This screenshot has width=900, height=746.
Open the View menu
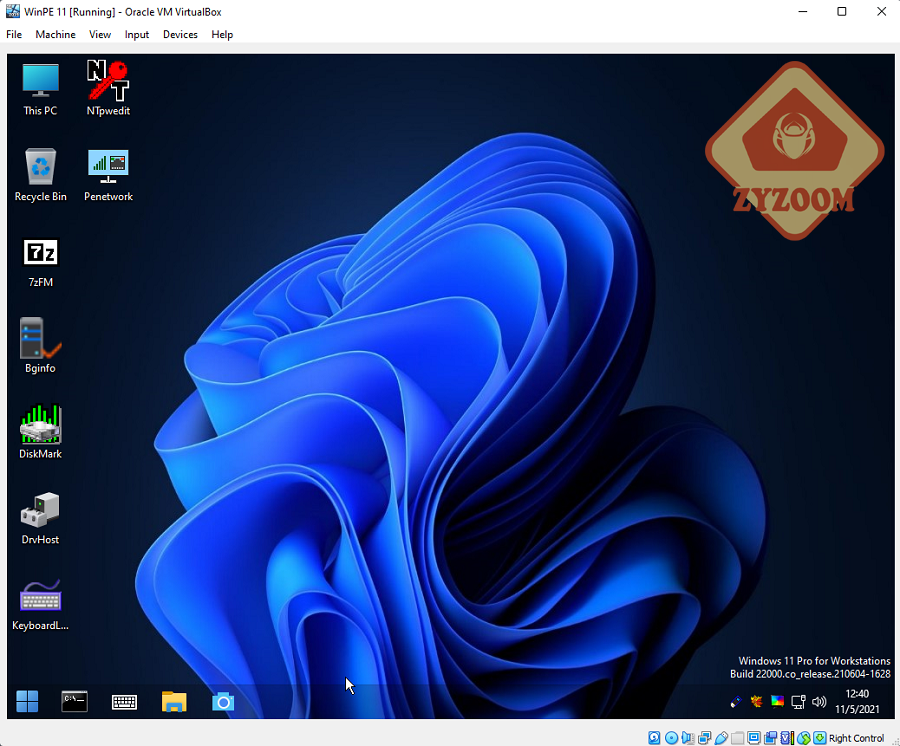pos(100,34)
